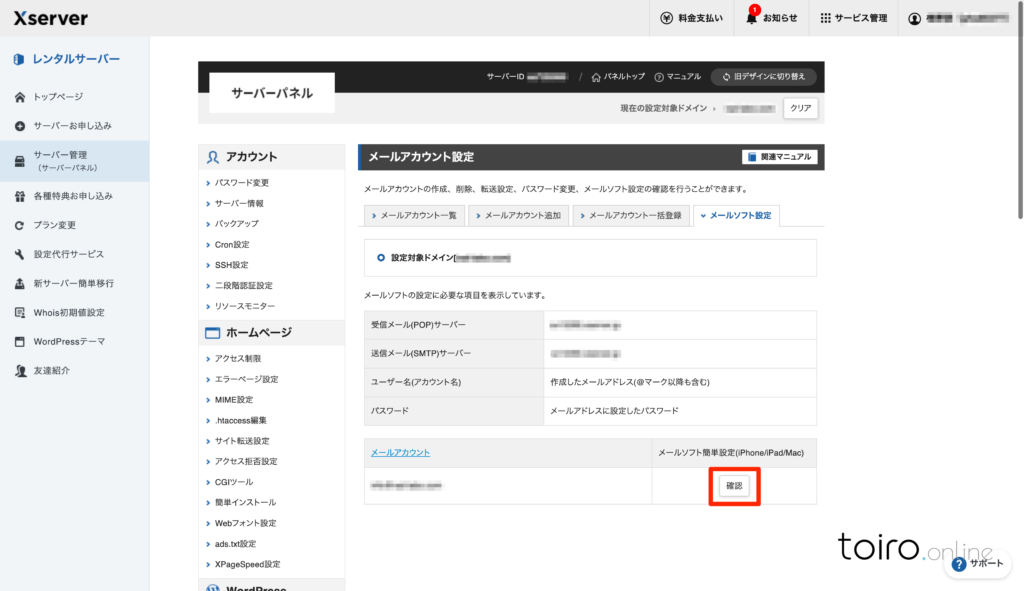Click the メールアカウント column header link
This screenshot has width=1024, height=591.
point(400,452)
